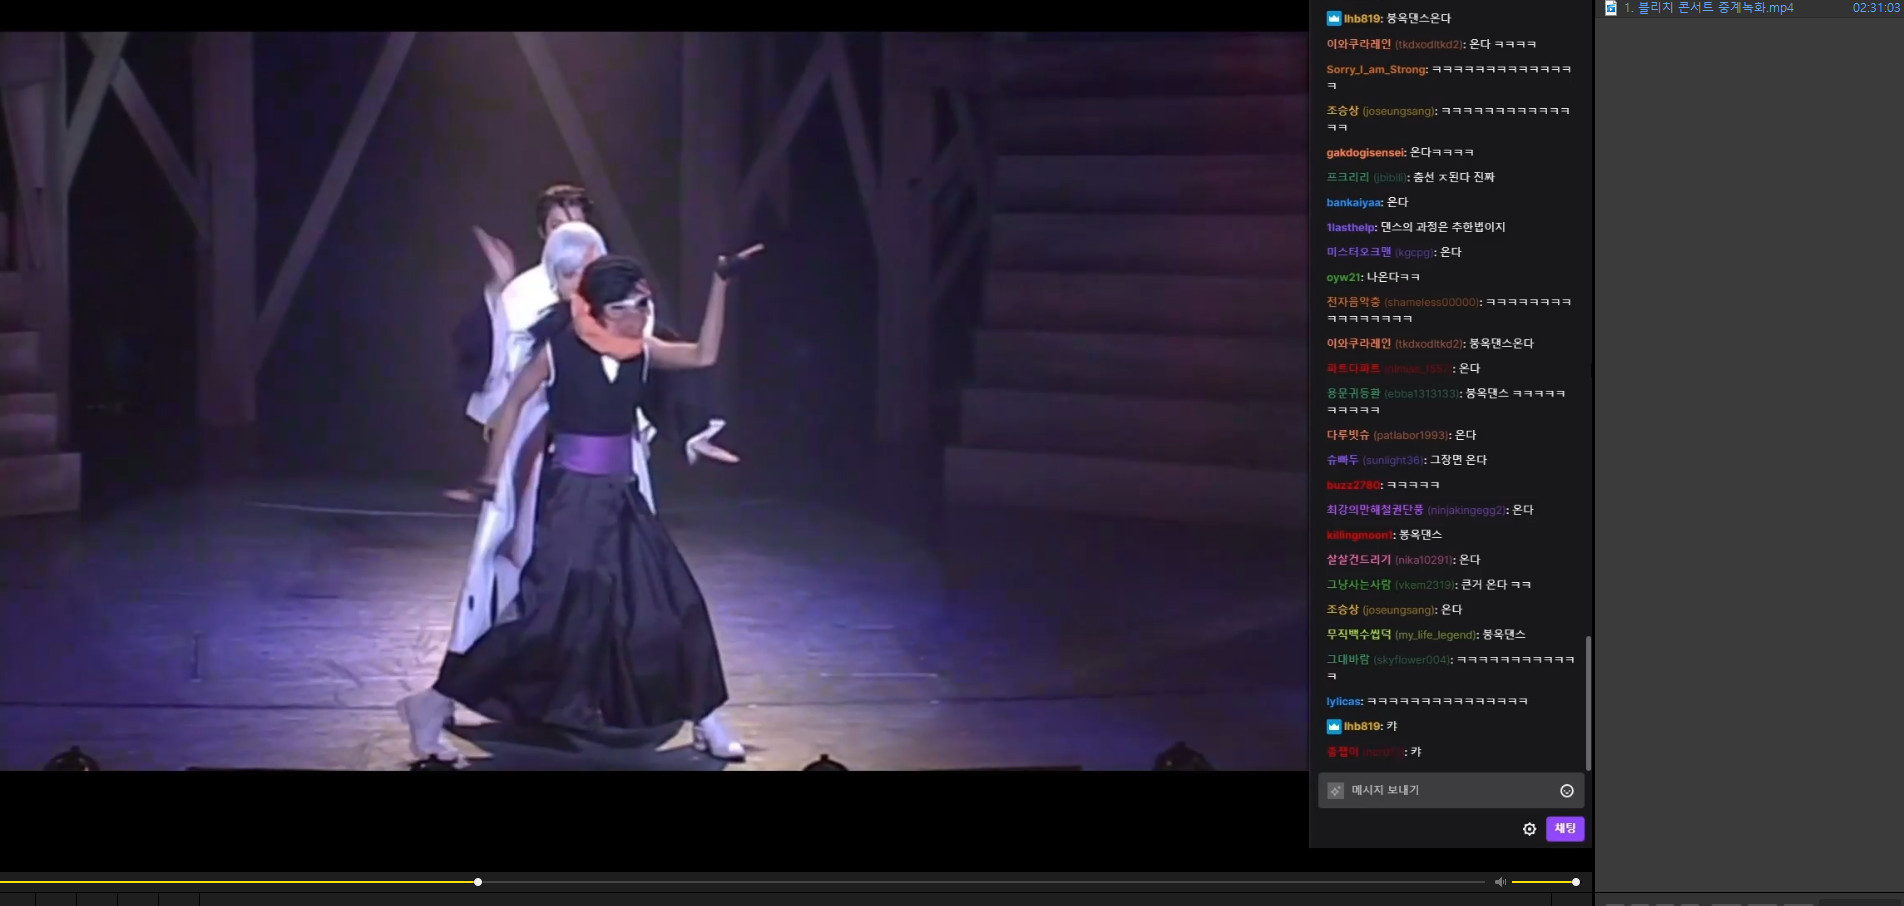This screenshot has height=906, width=1904.
Task: Click username lylicas in chat
Action: click(x=1344, y=702)
